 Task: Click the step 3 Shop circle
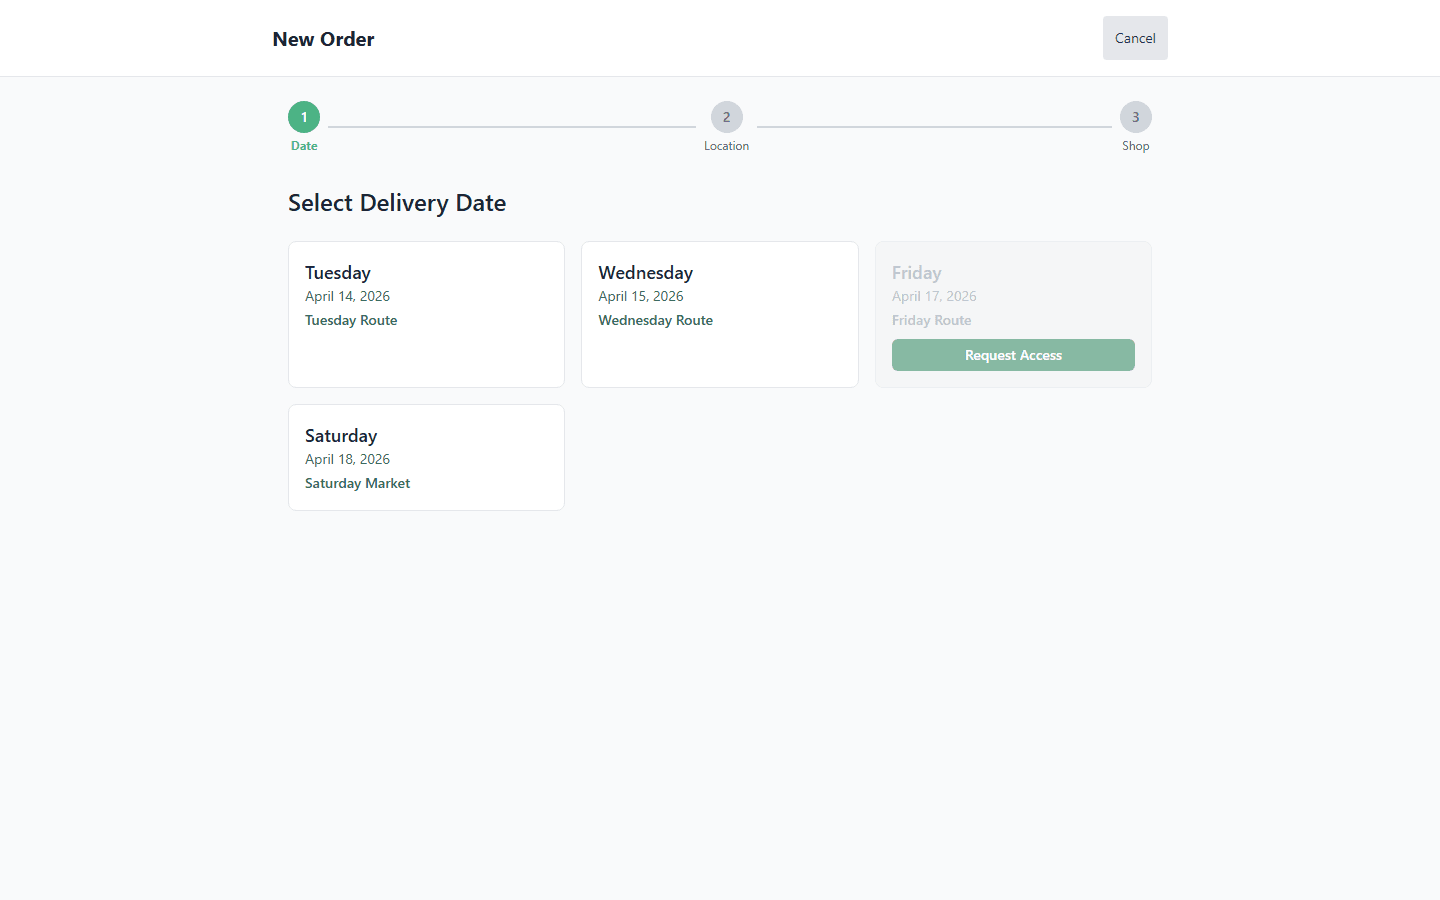(1135, 116)
